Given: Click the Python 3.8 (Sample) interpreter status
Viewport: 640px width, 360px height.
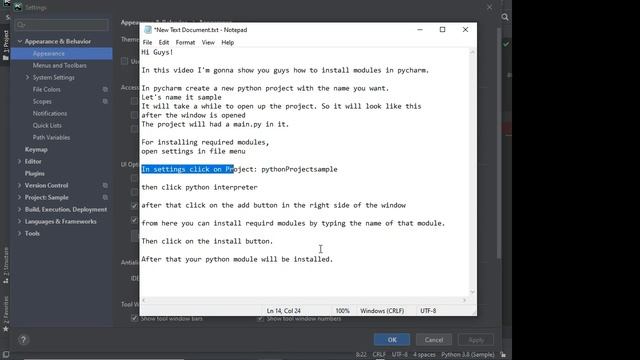Looking at the screenshot, I should coord(468,355).
